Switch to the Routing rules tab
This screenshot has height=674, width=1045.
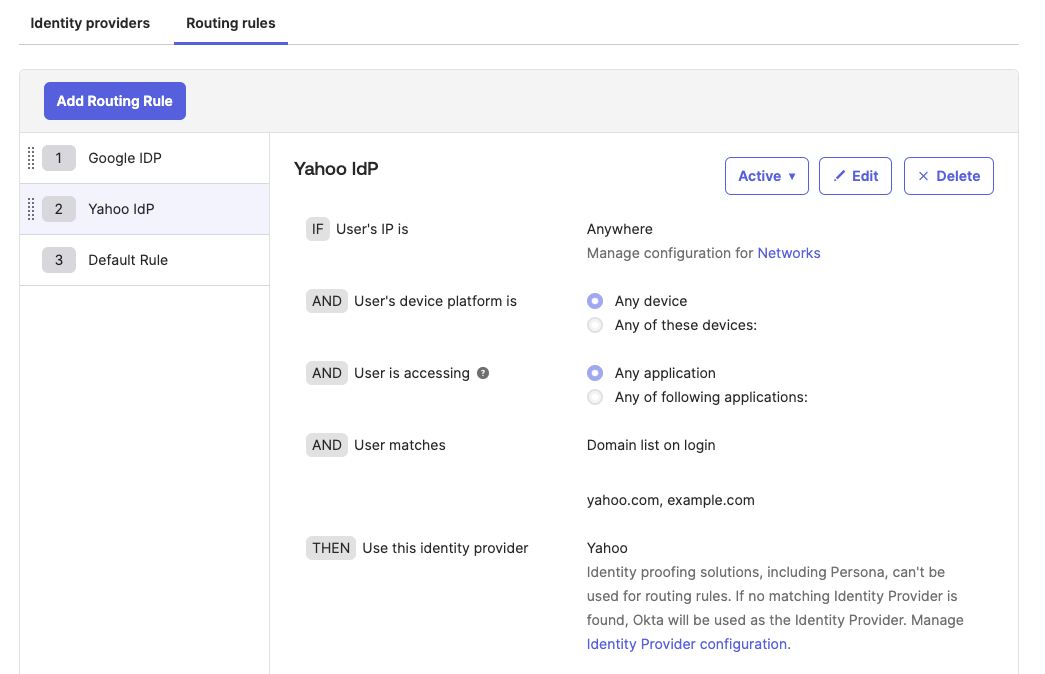(231, 23)
